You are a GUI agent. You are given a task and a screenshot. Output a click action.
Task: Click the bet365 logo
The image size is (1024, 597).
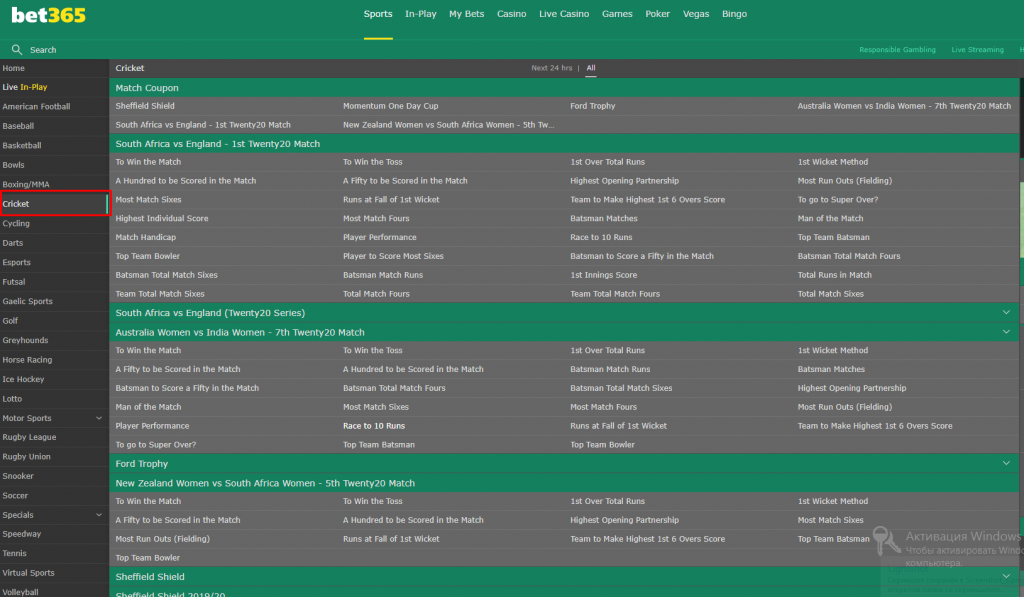tap(48, 15)
